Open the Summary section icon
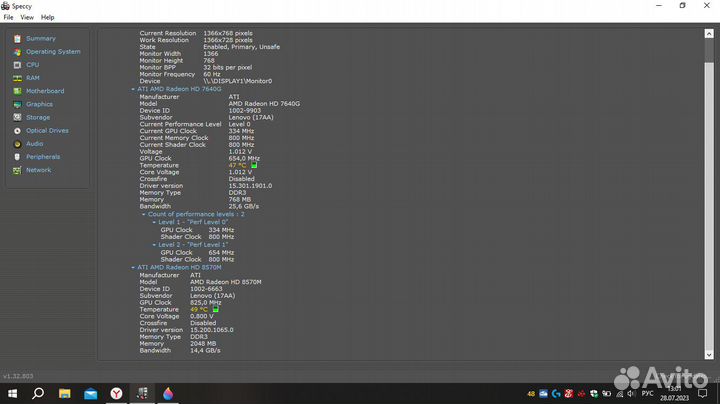Screen dimensions: 720x404 coord(17,39)
